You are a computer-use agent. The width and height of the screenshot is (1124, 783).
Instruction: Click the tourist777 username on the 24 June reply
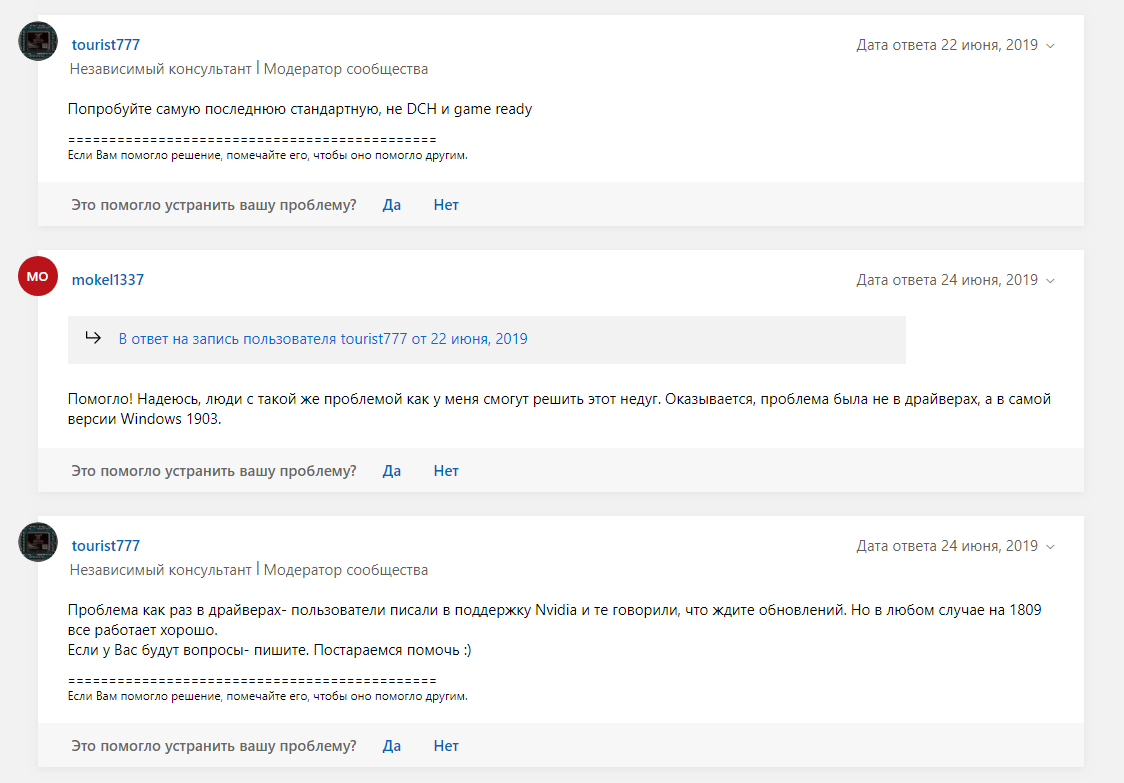pyautogui.click(x=106, y=546)
